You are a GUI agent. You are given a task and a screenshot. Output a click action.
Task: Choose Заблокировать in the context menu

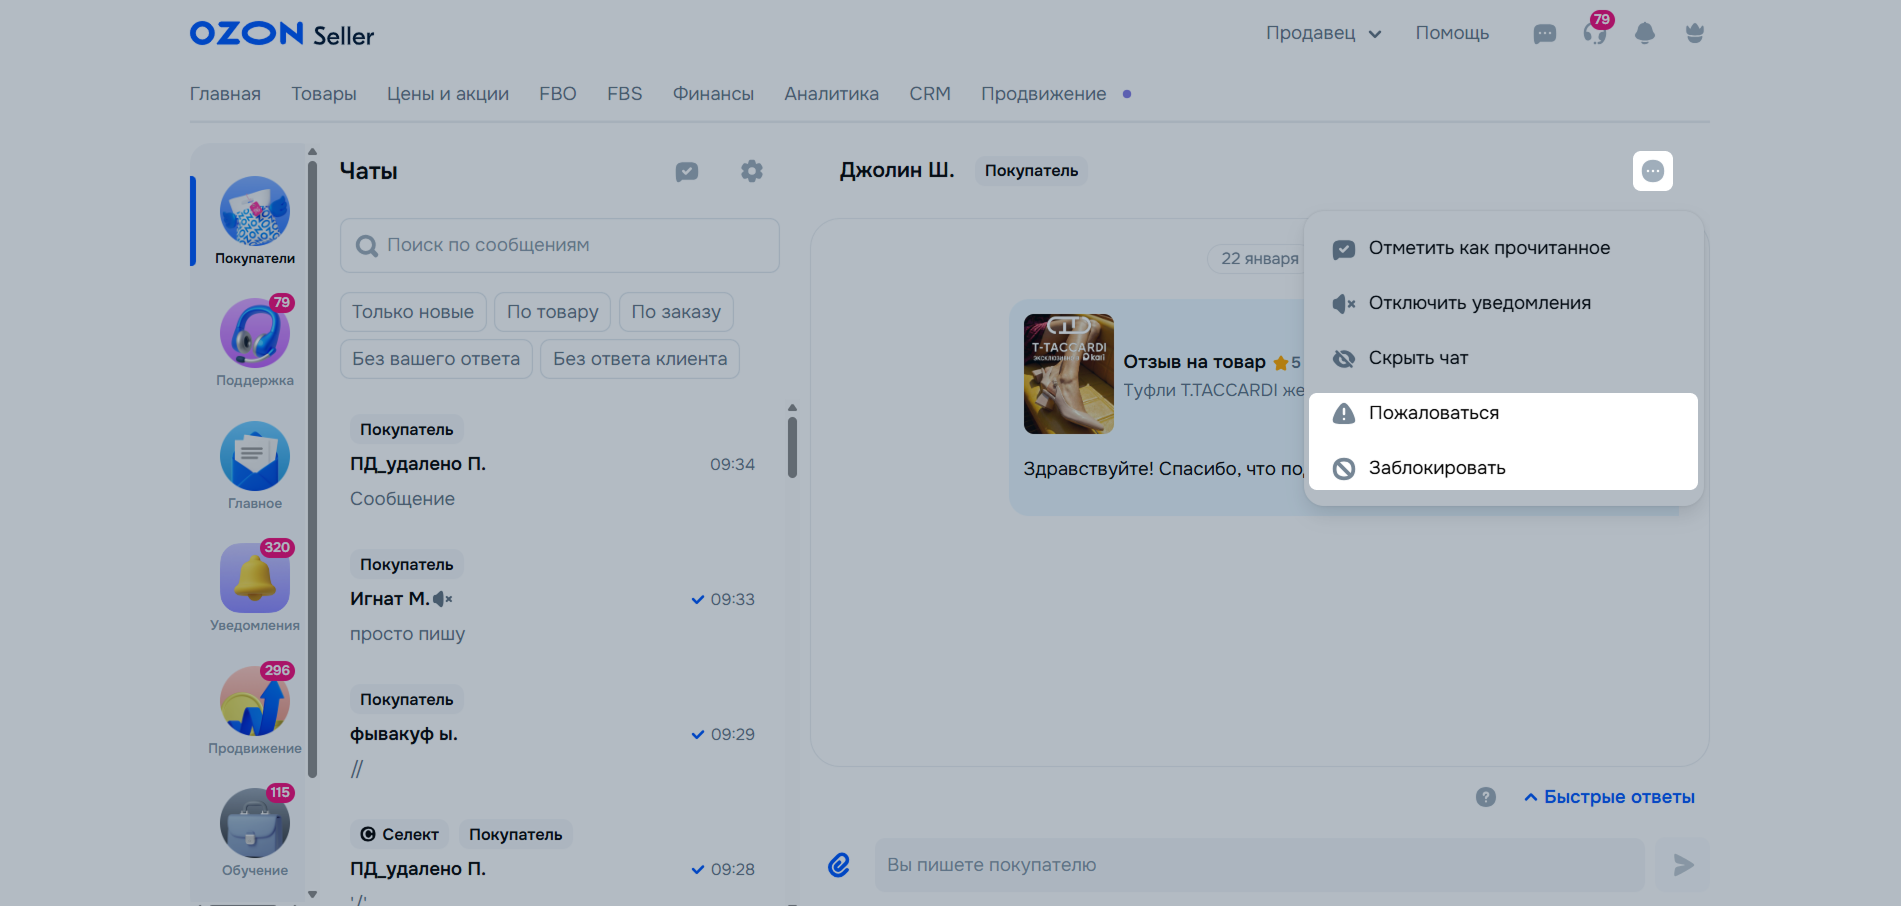[1436, 468]
